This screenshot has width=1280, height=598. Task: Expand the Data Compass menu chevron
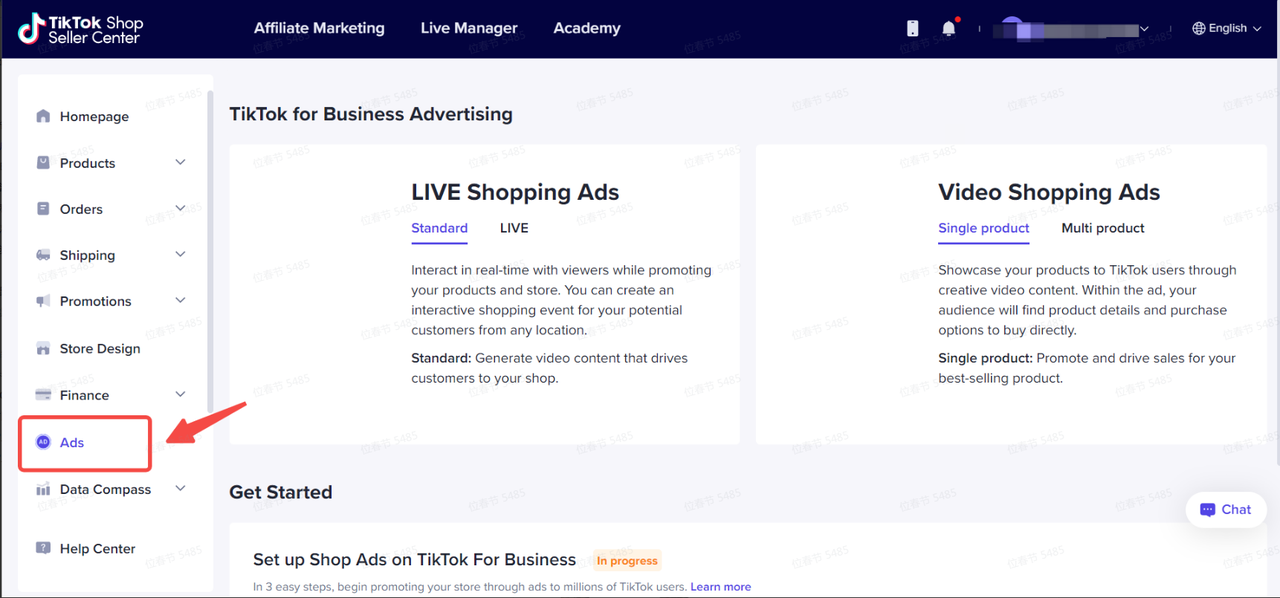tap(180, 488)
